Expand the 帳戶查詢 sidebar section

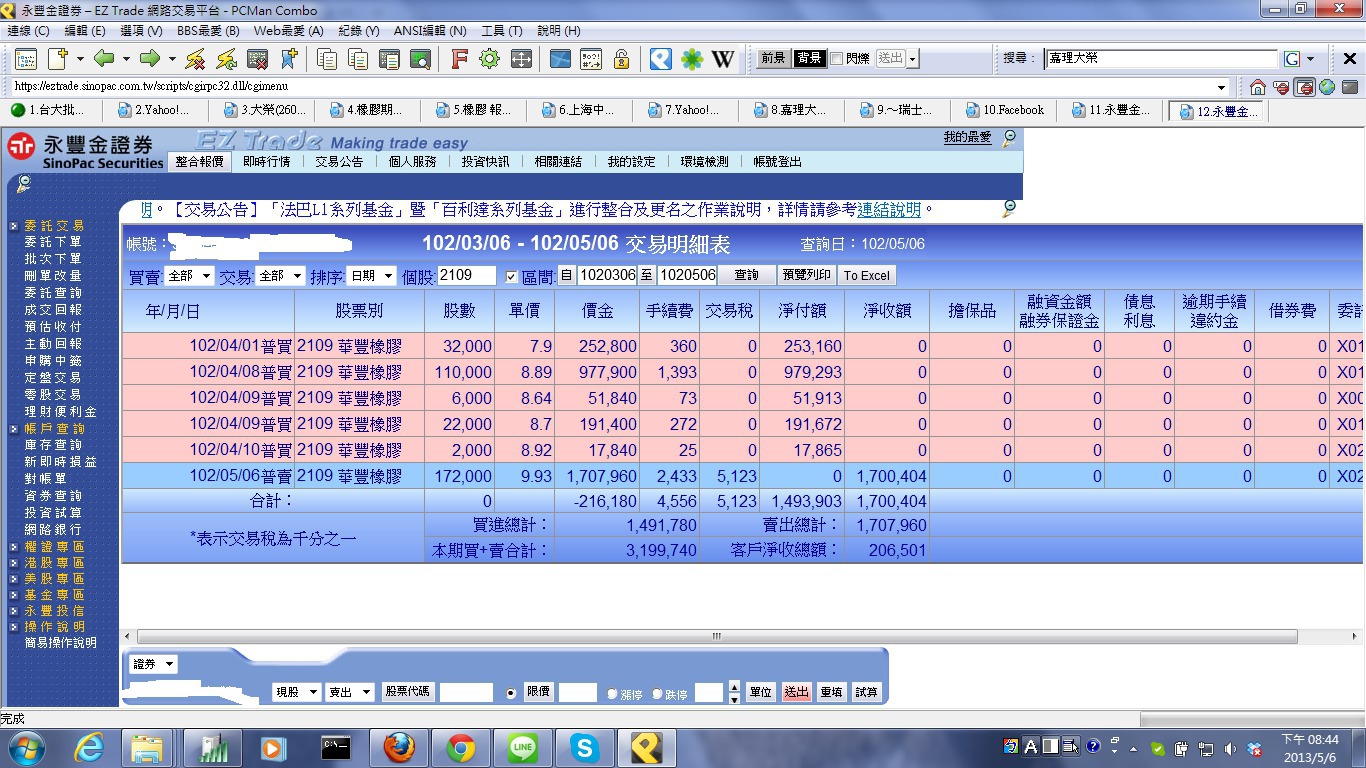point(54,429)
